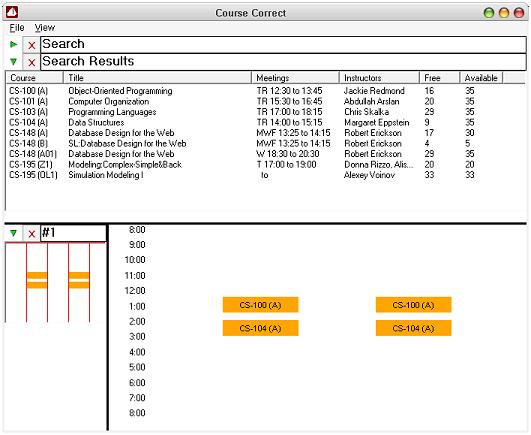
Task: Click the #1 schedule name field
Action: click(73, 233)
